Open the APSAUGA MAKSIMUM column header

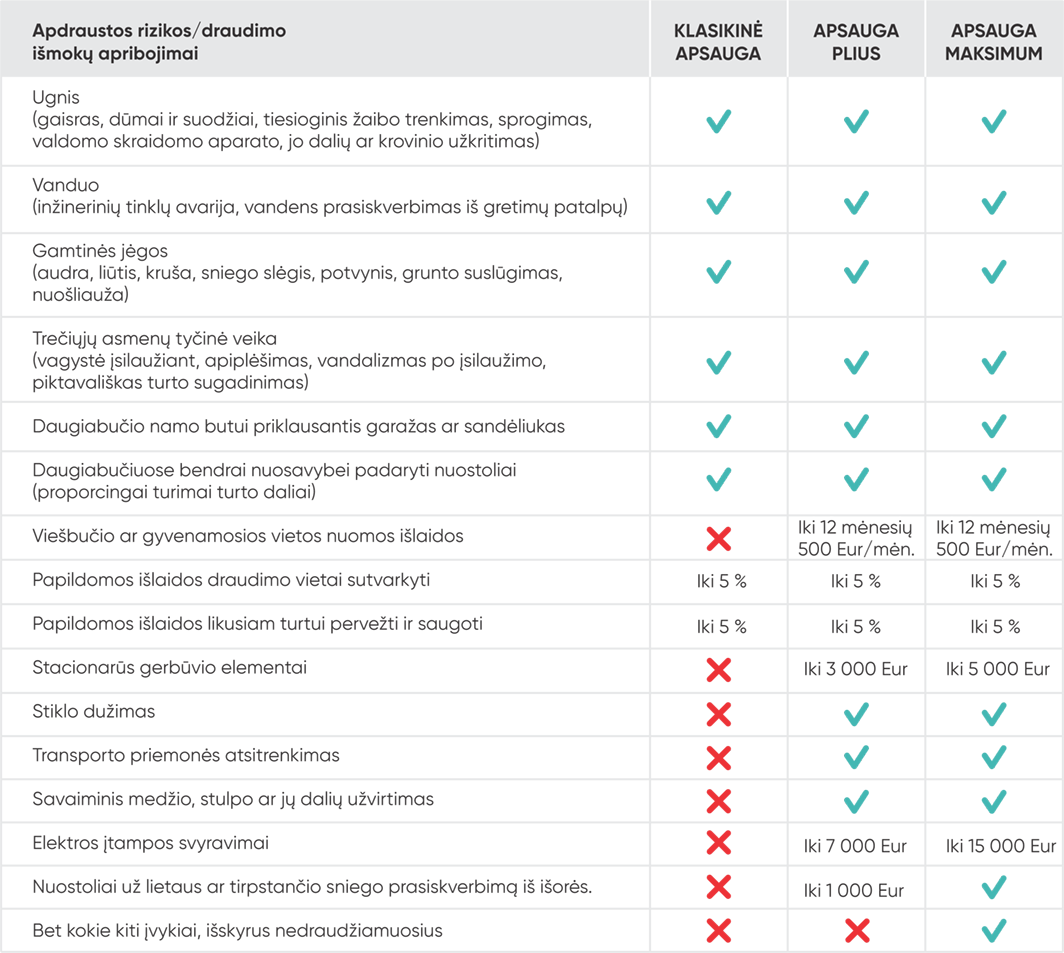click(994, 42)
